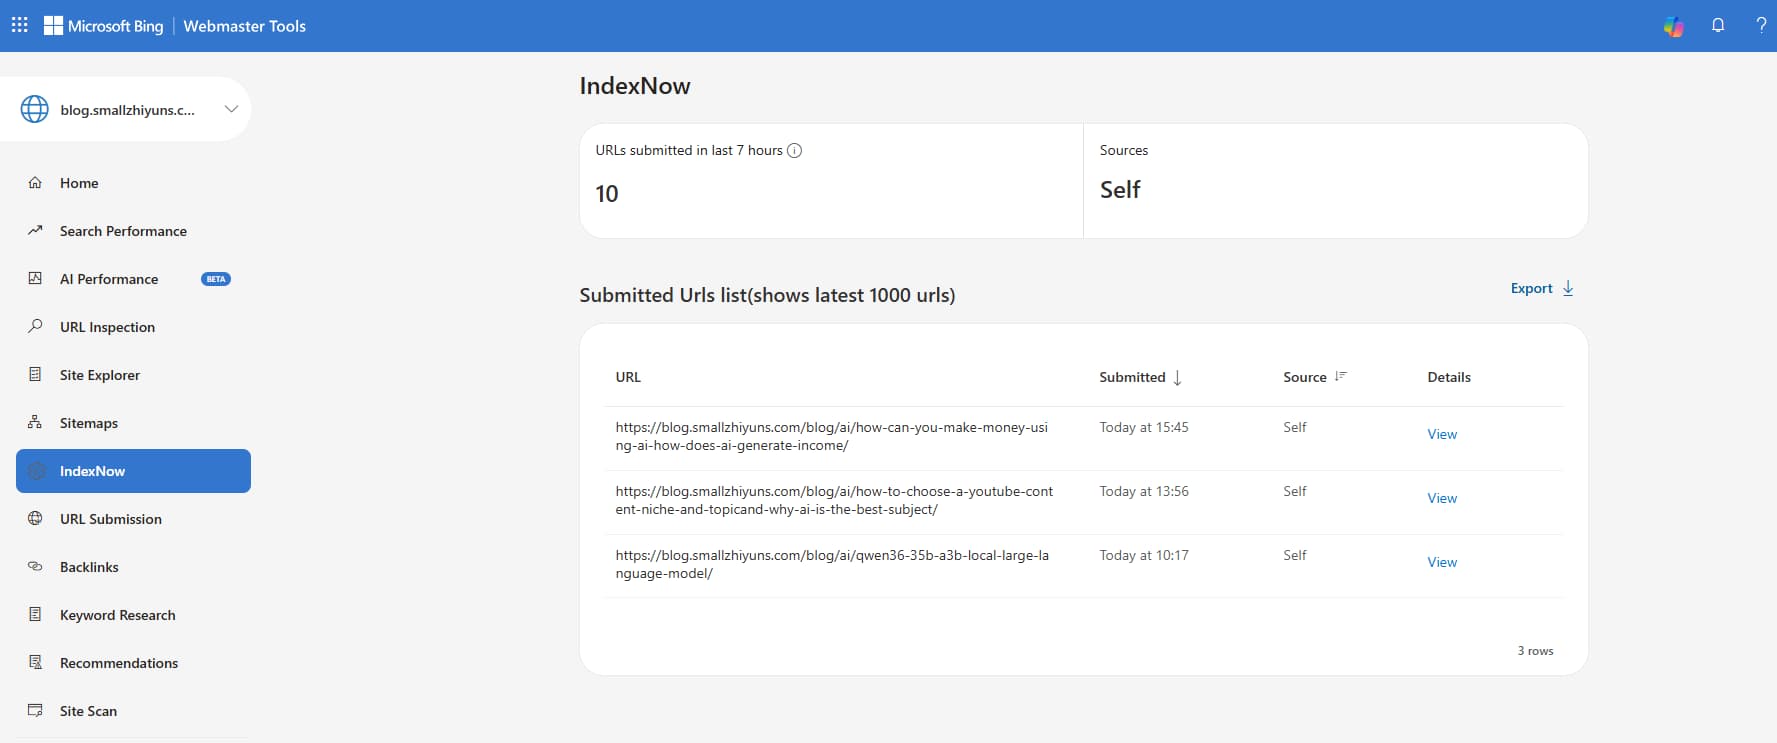Open the apps grid launcher icon
The image size is (1777, 743).
point(19,25)
